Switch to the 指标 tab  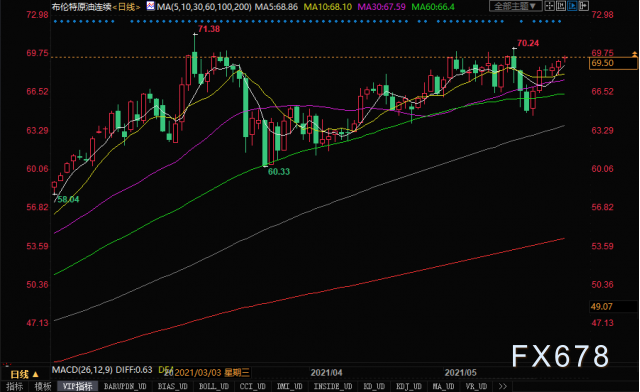[x=15, y=386]
